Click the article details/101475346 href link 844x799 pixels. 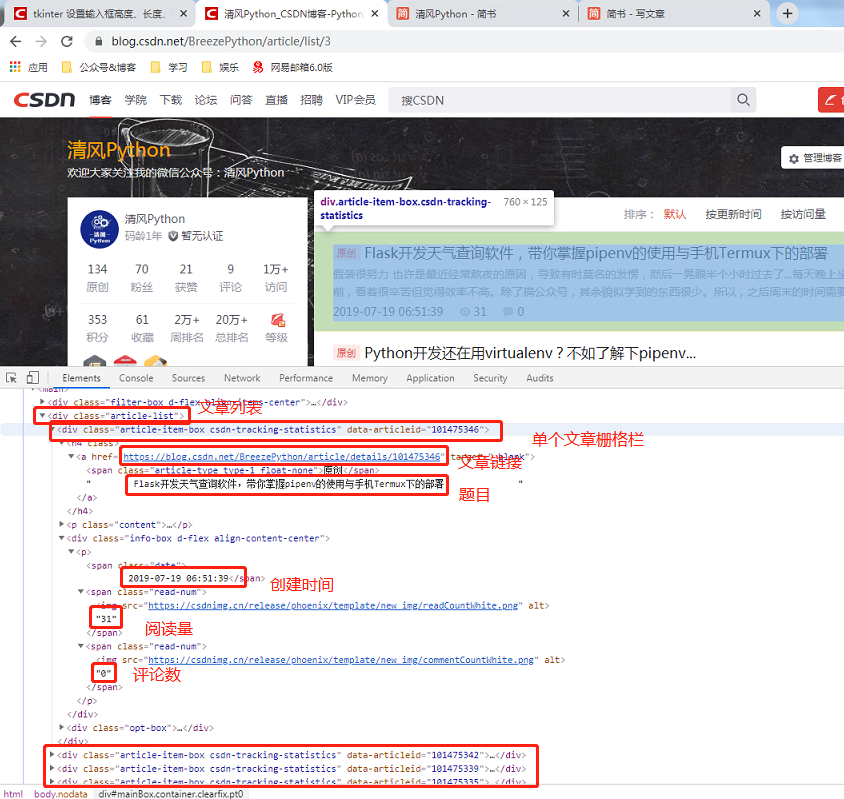tap(282, 457)
